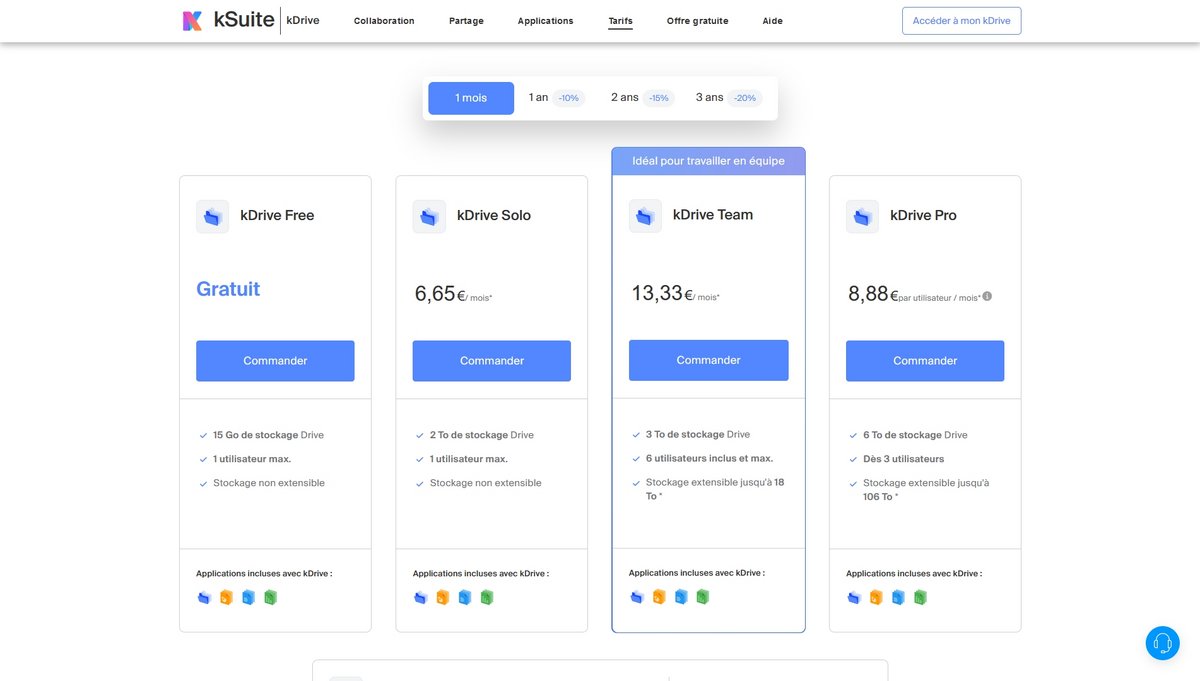The width and height of the screenshot is (1200, 681).
Task: Click Commander for kDrive Team
Action: pyautogui.click(x=708, y=360)
